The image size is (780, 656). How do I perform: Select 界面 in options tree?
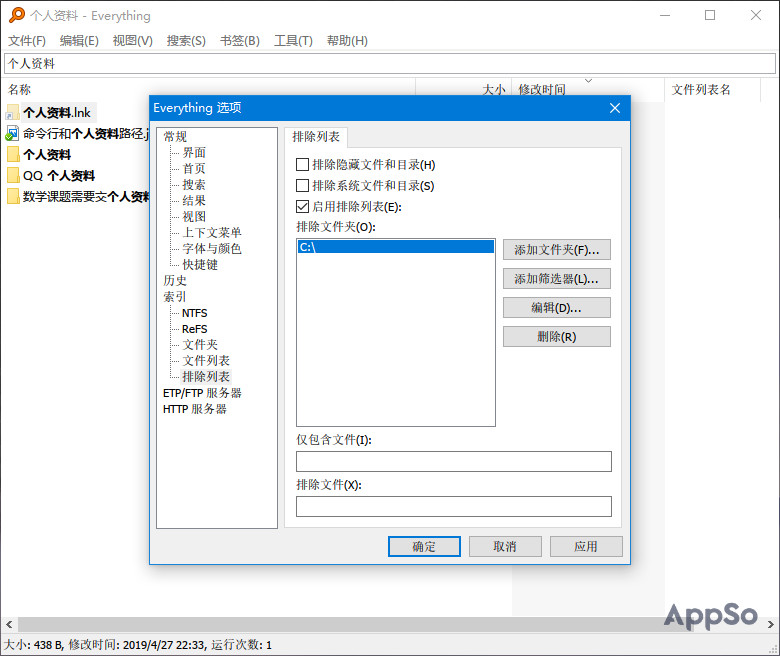194,152
